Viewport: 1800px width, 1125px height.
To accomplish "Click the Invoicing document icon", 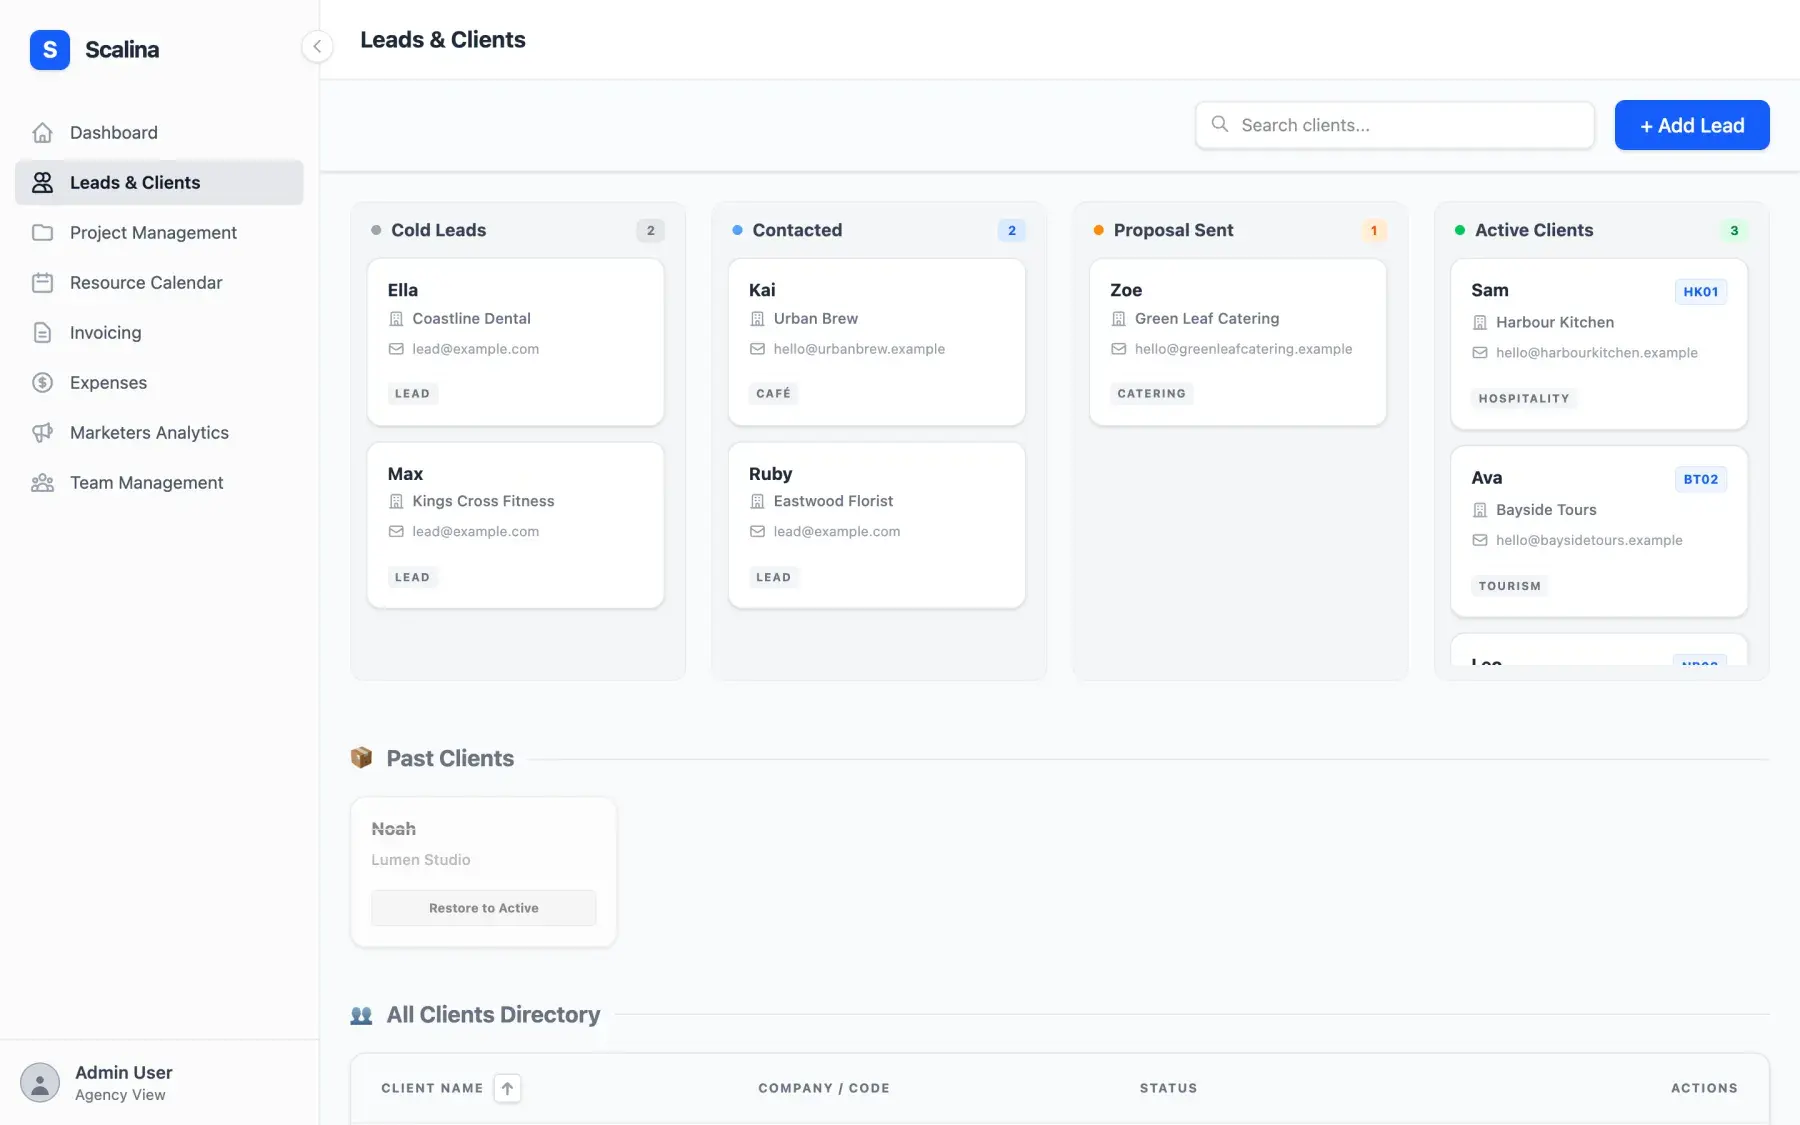I will click(42, 332).
